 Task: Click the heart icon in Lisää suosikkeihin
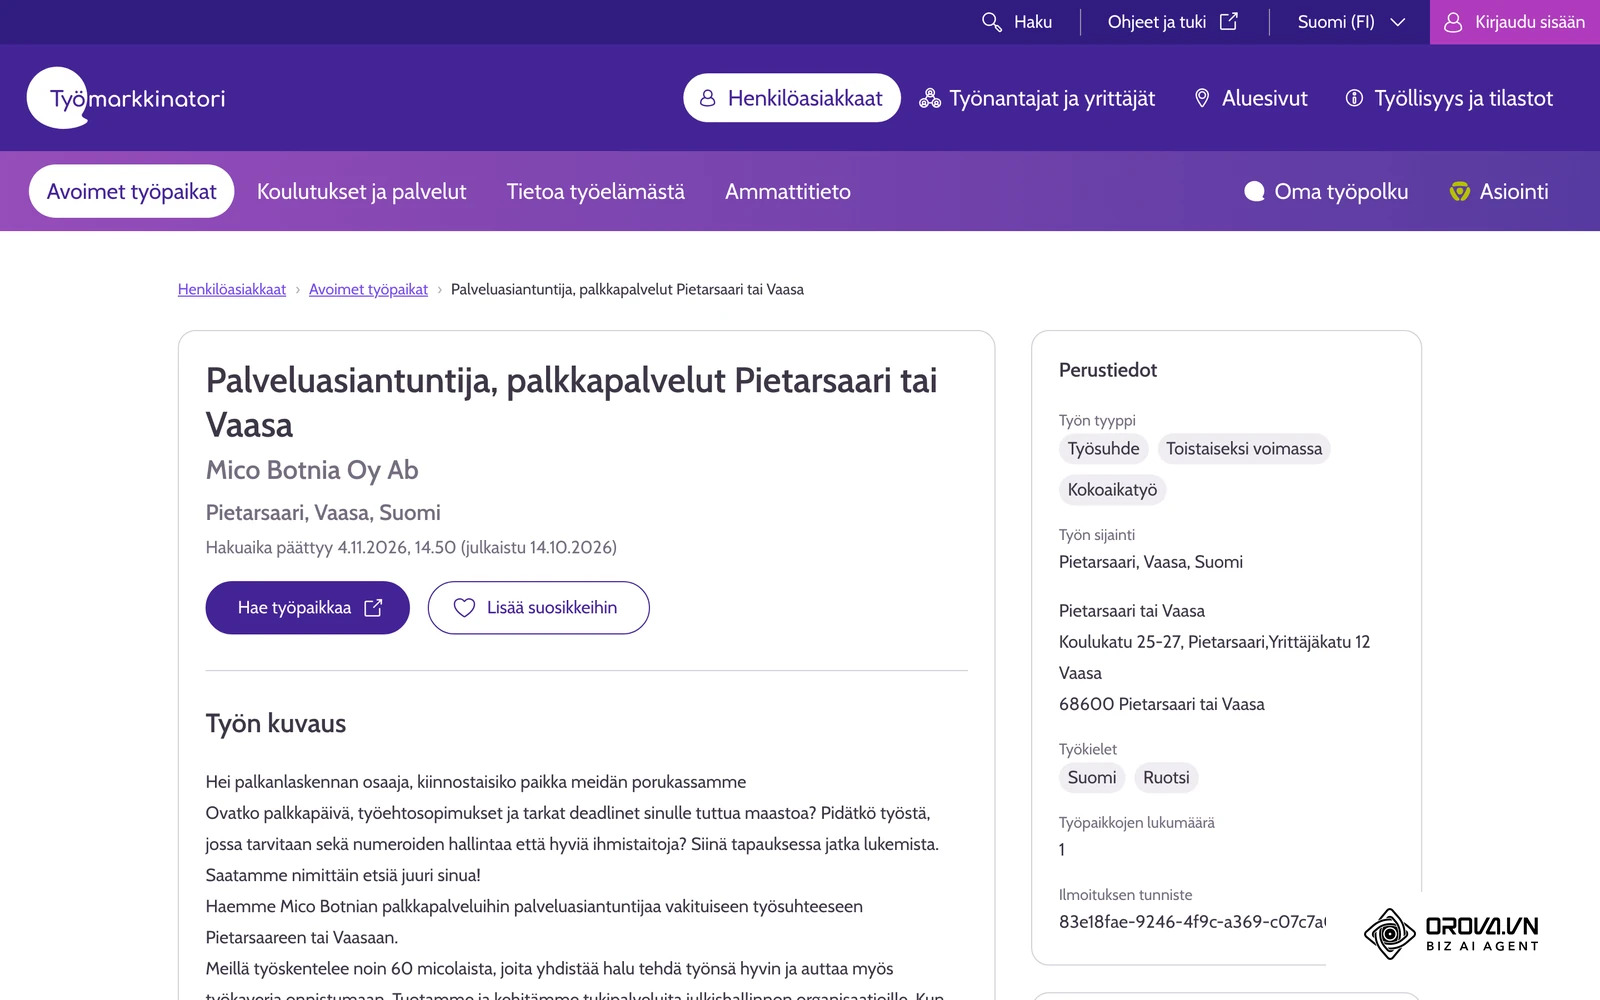pos(464,607)
